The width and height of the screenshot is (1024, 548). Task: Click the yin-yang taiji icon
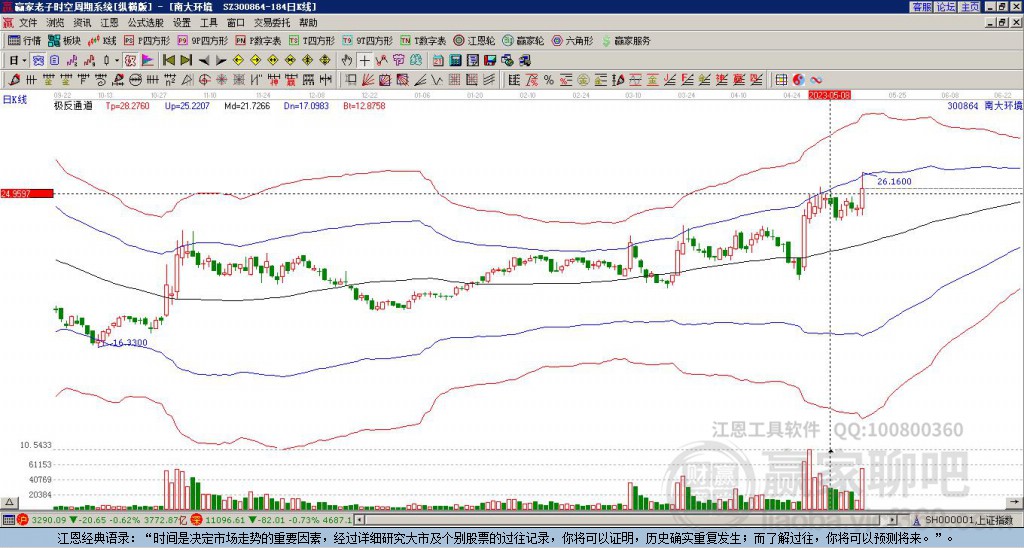coord(799,80)
